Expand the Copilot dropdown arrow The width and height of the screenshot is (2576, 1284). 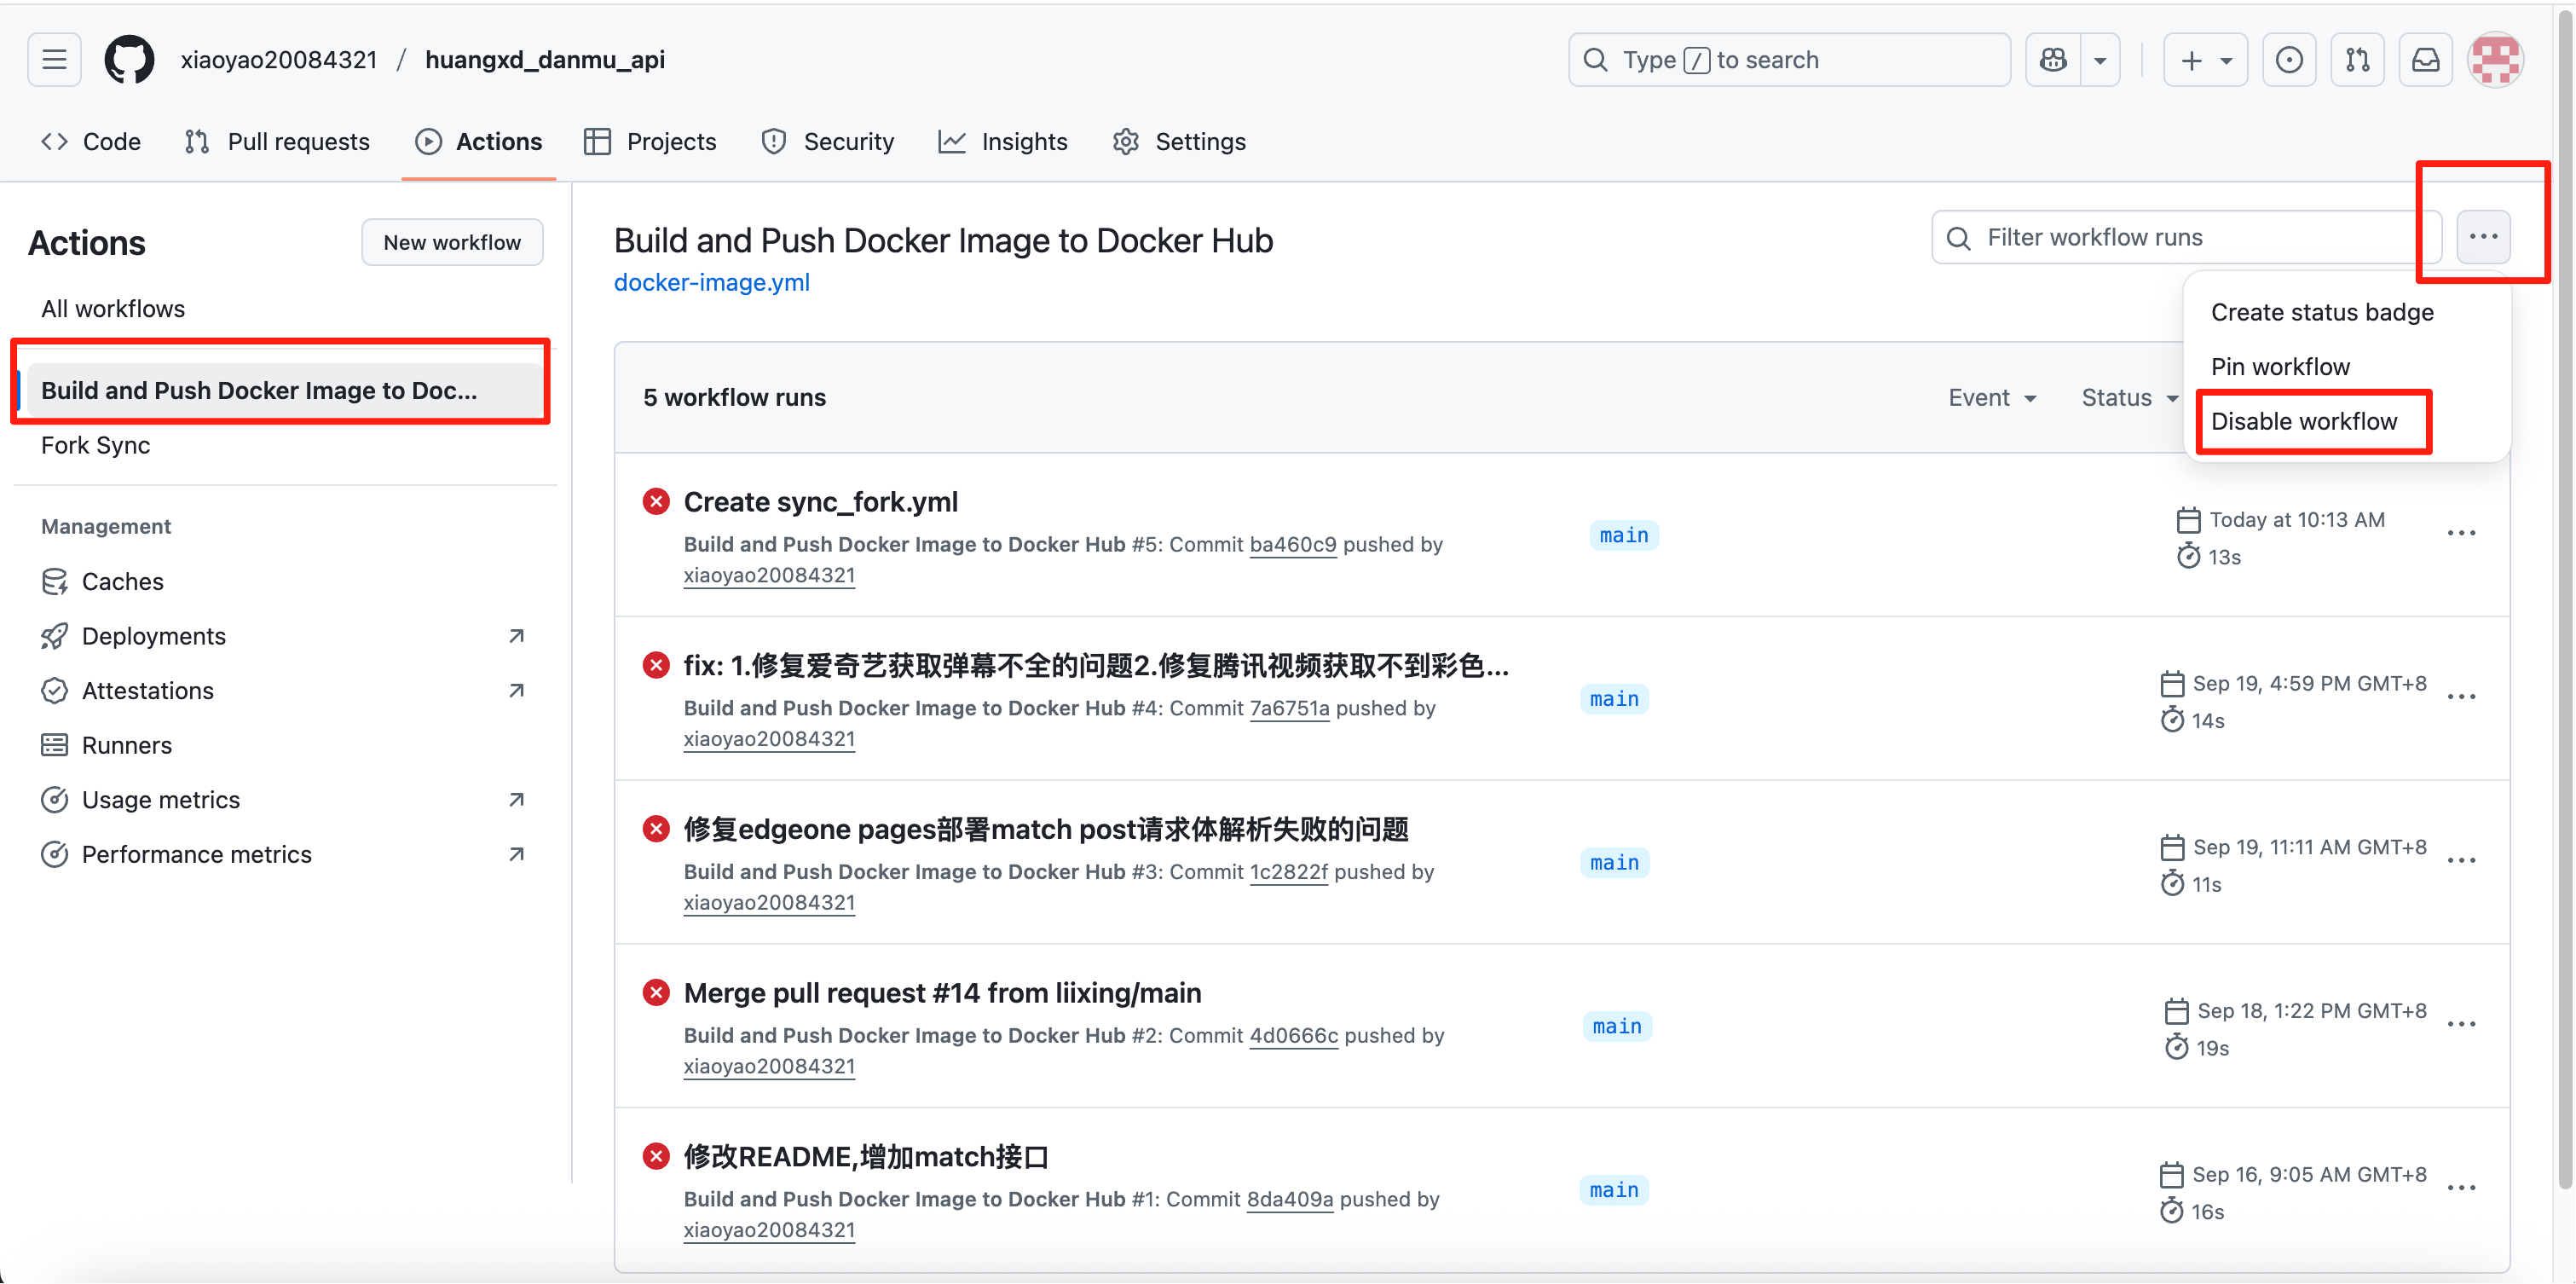(x=2100, y=60)
